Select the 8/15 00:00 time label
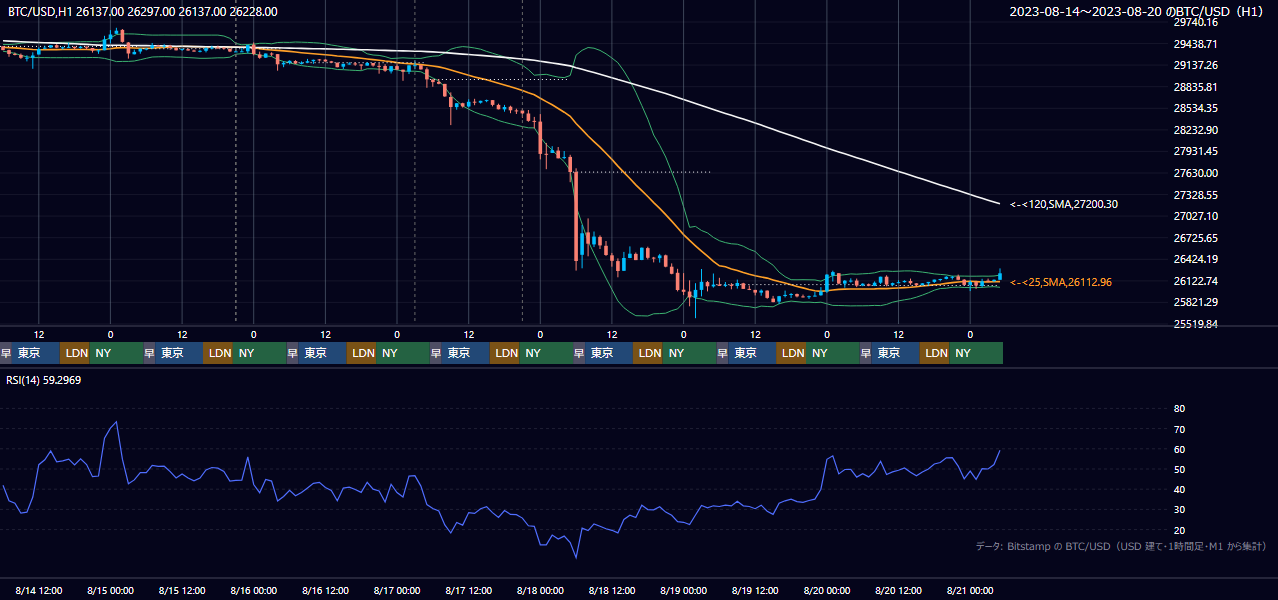 110,591
